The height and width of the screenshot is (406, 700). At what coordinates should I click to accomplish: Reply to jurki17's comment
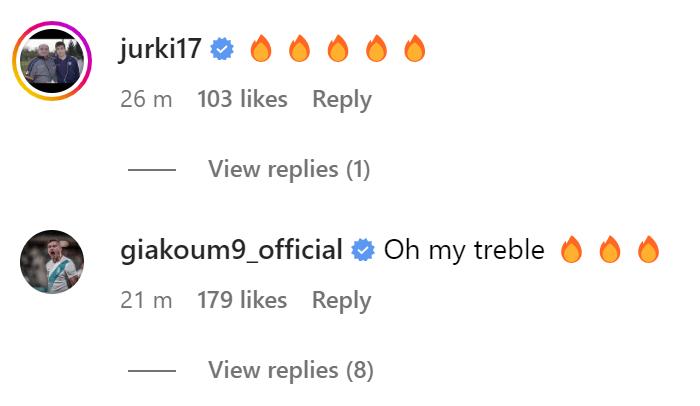342,100
